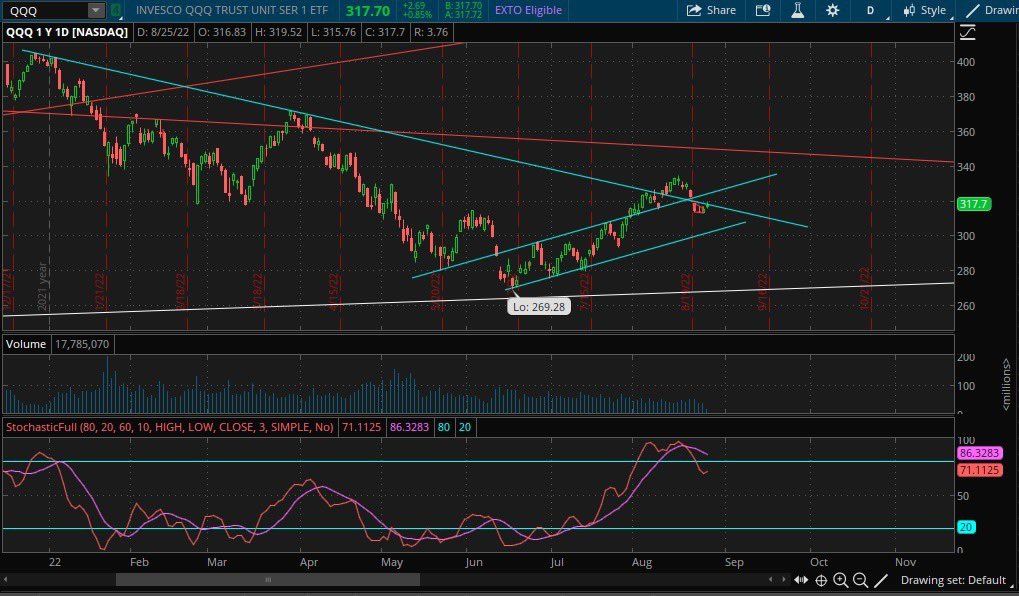Open Edit Studies flask icon
This screenshot has width=1019, height=596.
click(797, 10)
